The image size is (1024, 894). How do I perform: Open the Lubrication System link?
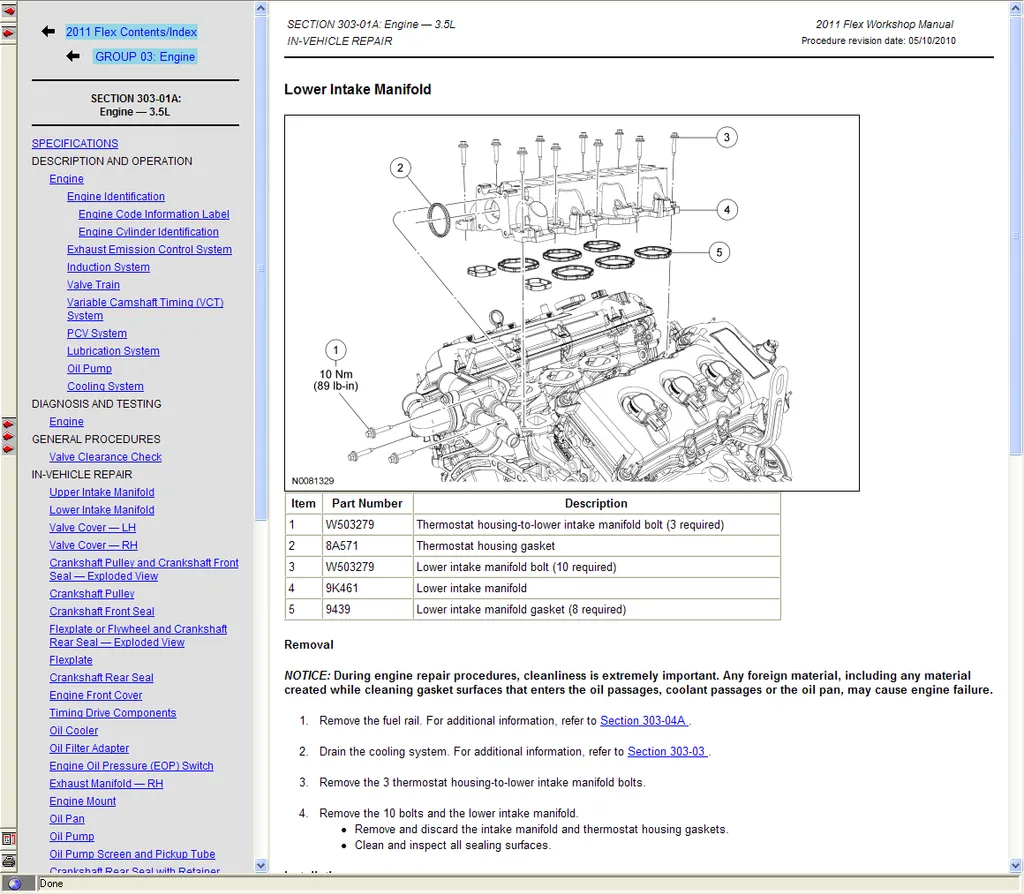[113, 350]
